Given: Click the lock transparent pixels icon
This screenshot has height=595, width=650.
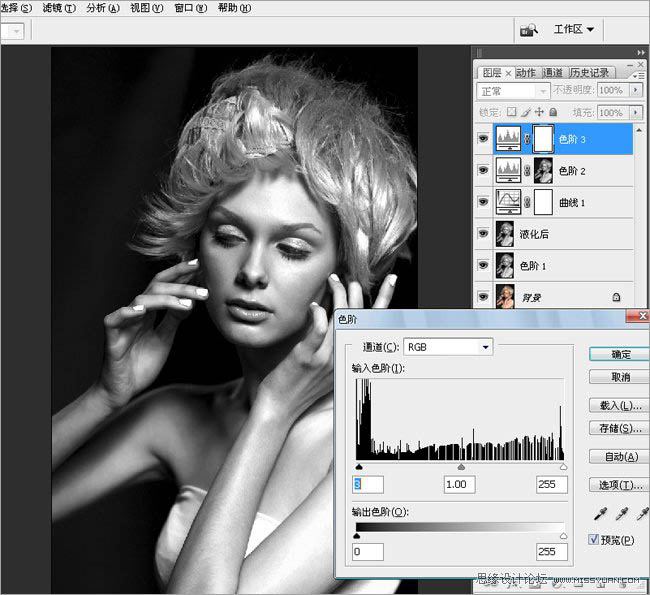Looking at the screenshot, I should pyautogui.click(x=512, y=112).
